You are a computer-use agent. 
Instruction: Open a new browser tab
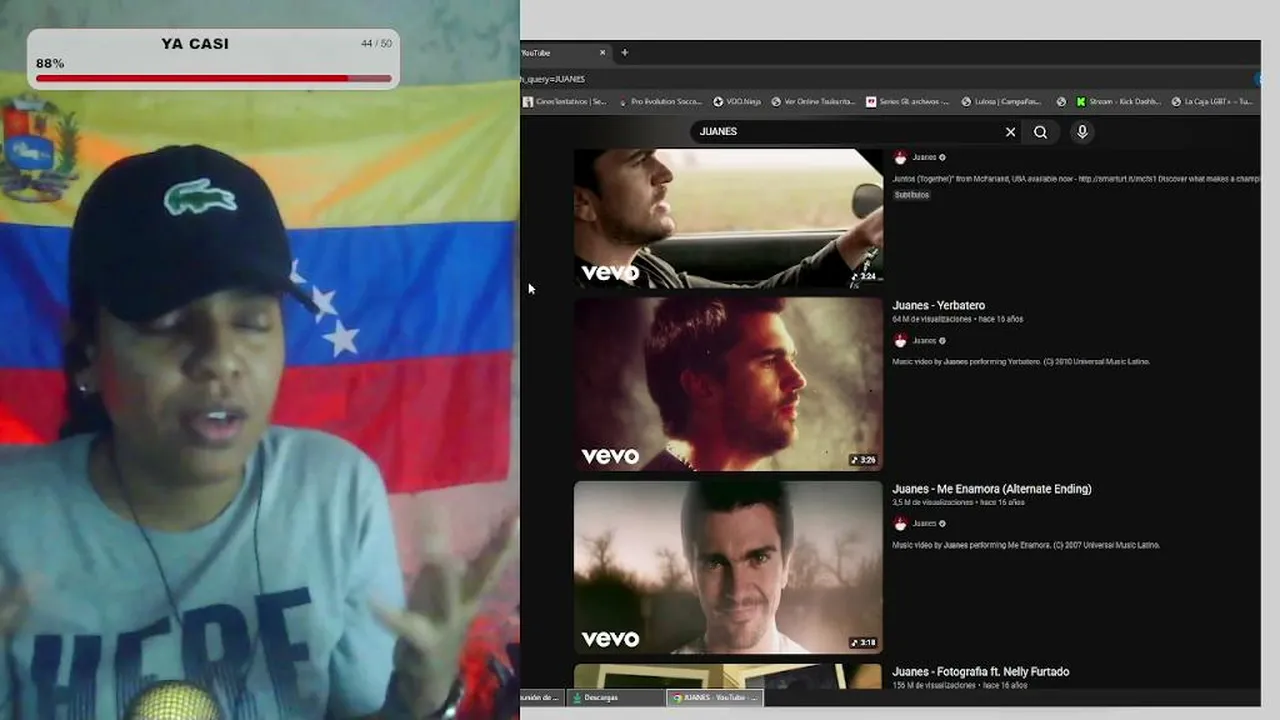point(624,53)
